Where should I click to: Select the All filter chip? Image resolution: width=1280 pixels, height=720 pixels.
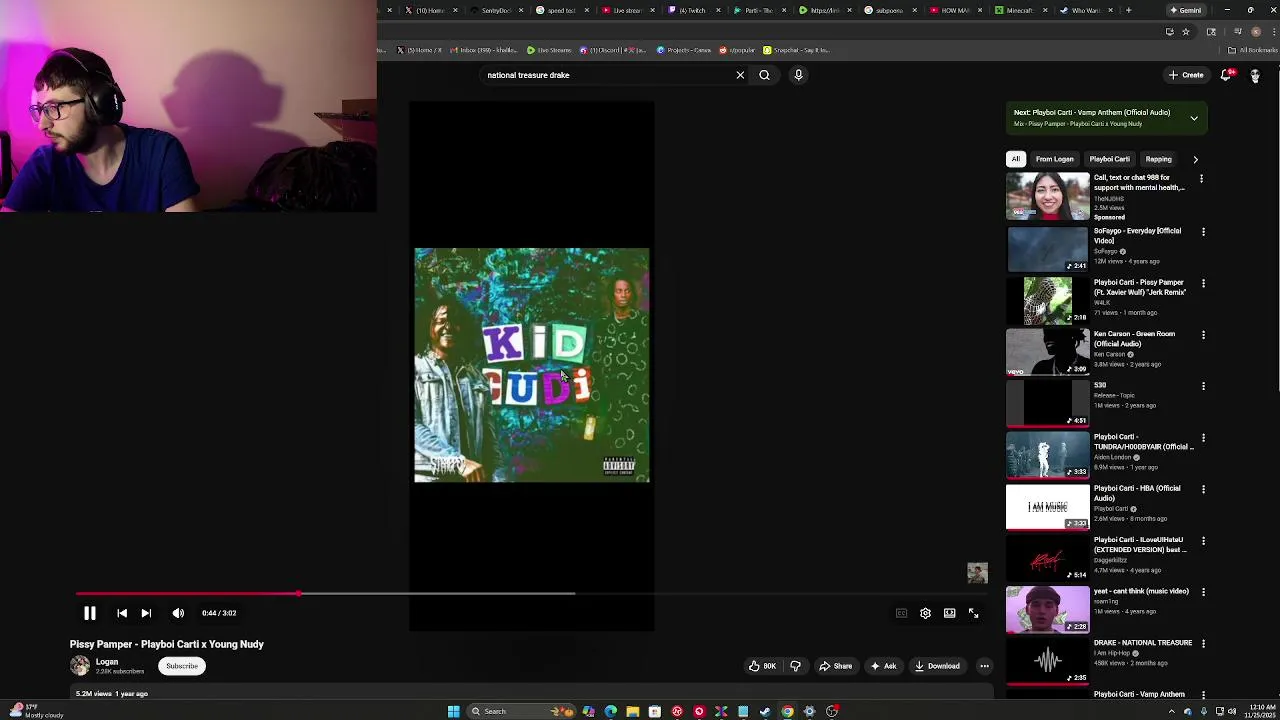point(1015,159)
